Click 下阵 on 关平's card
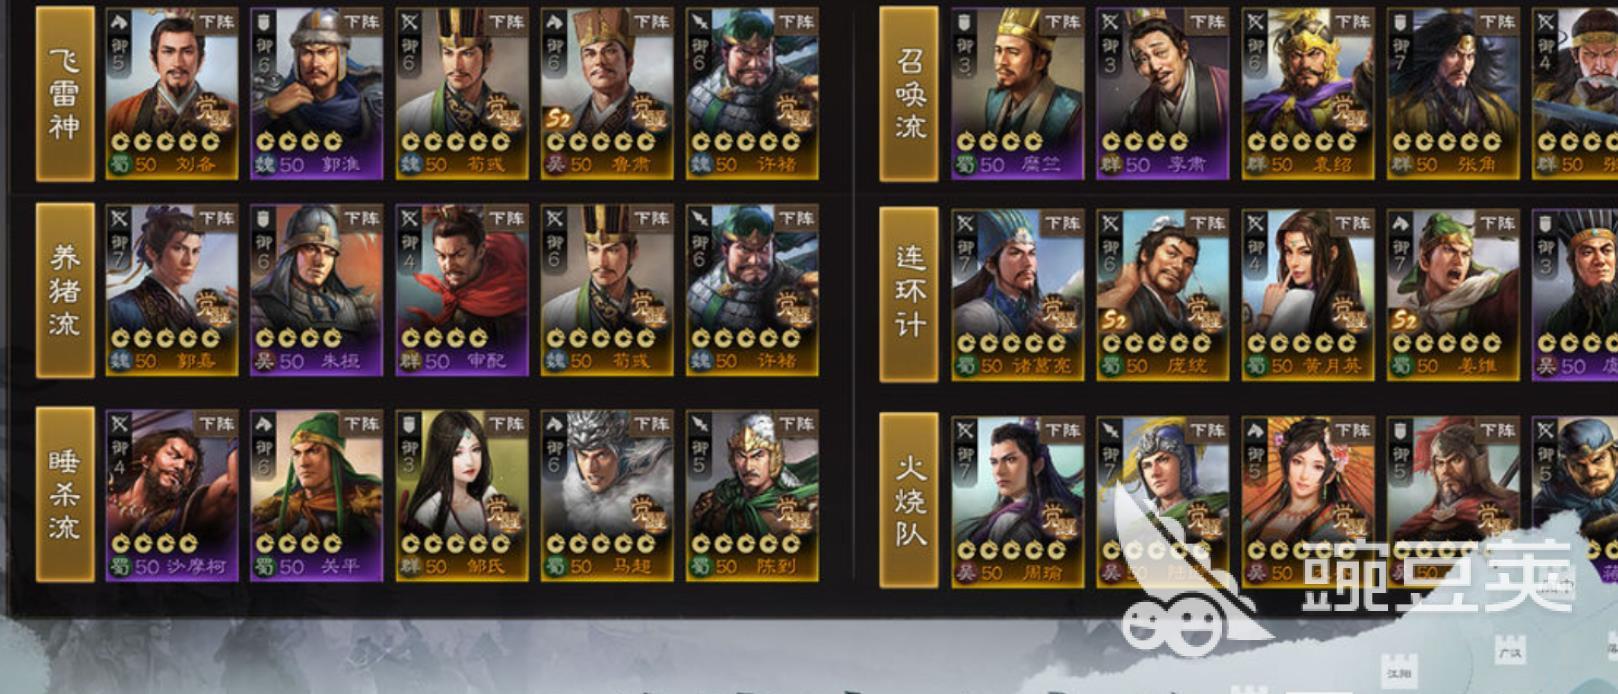 [361, 424]
